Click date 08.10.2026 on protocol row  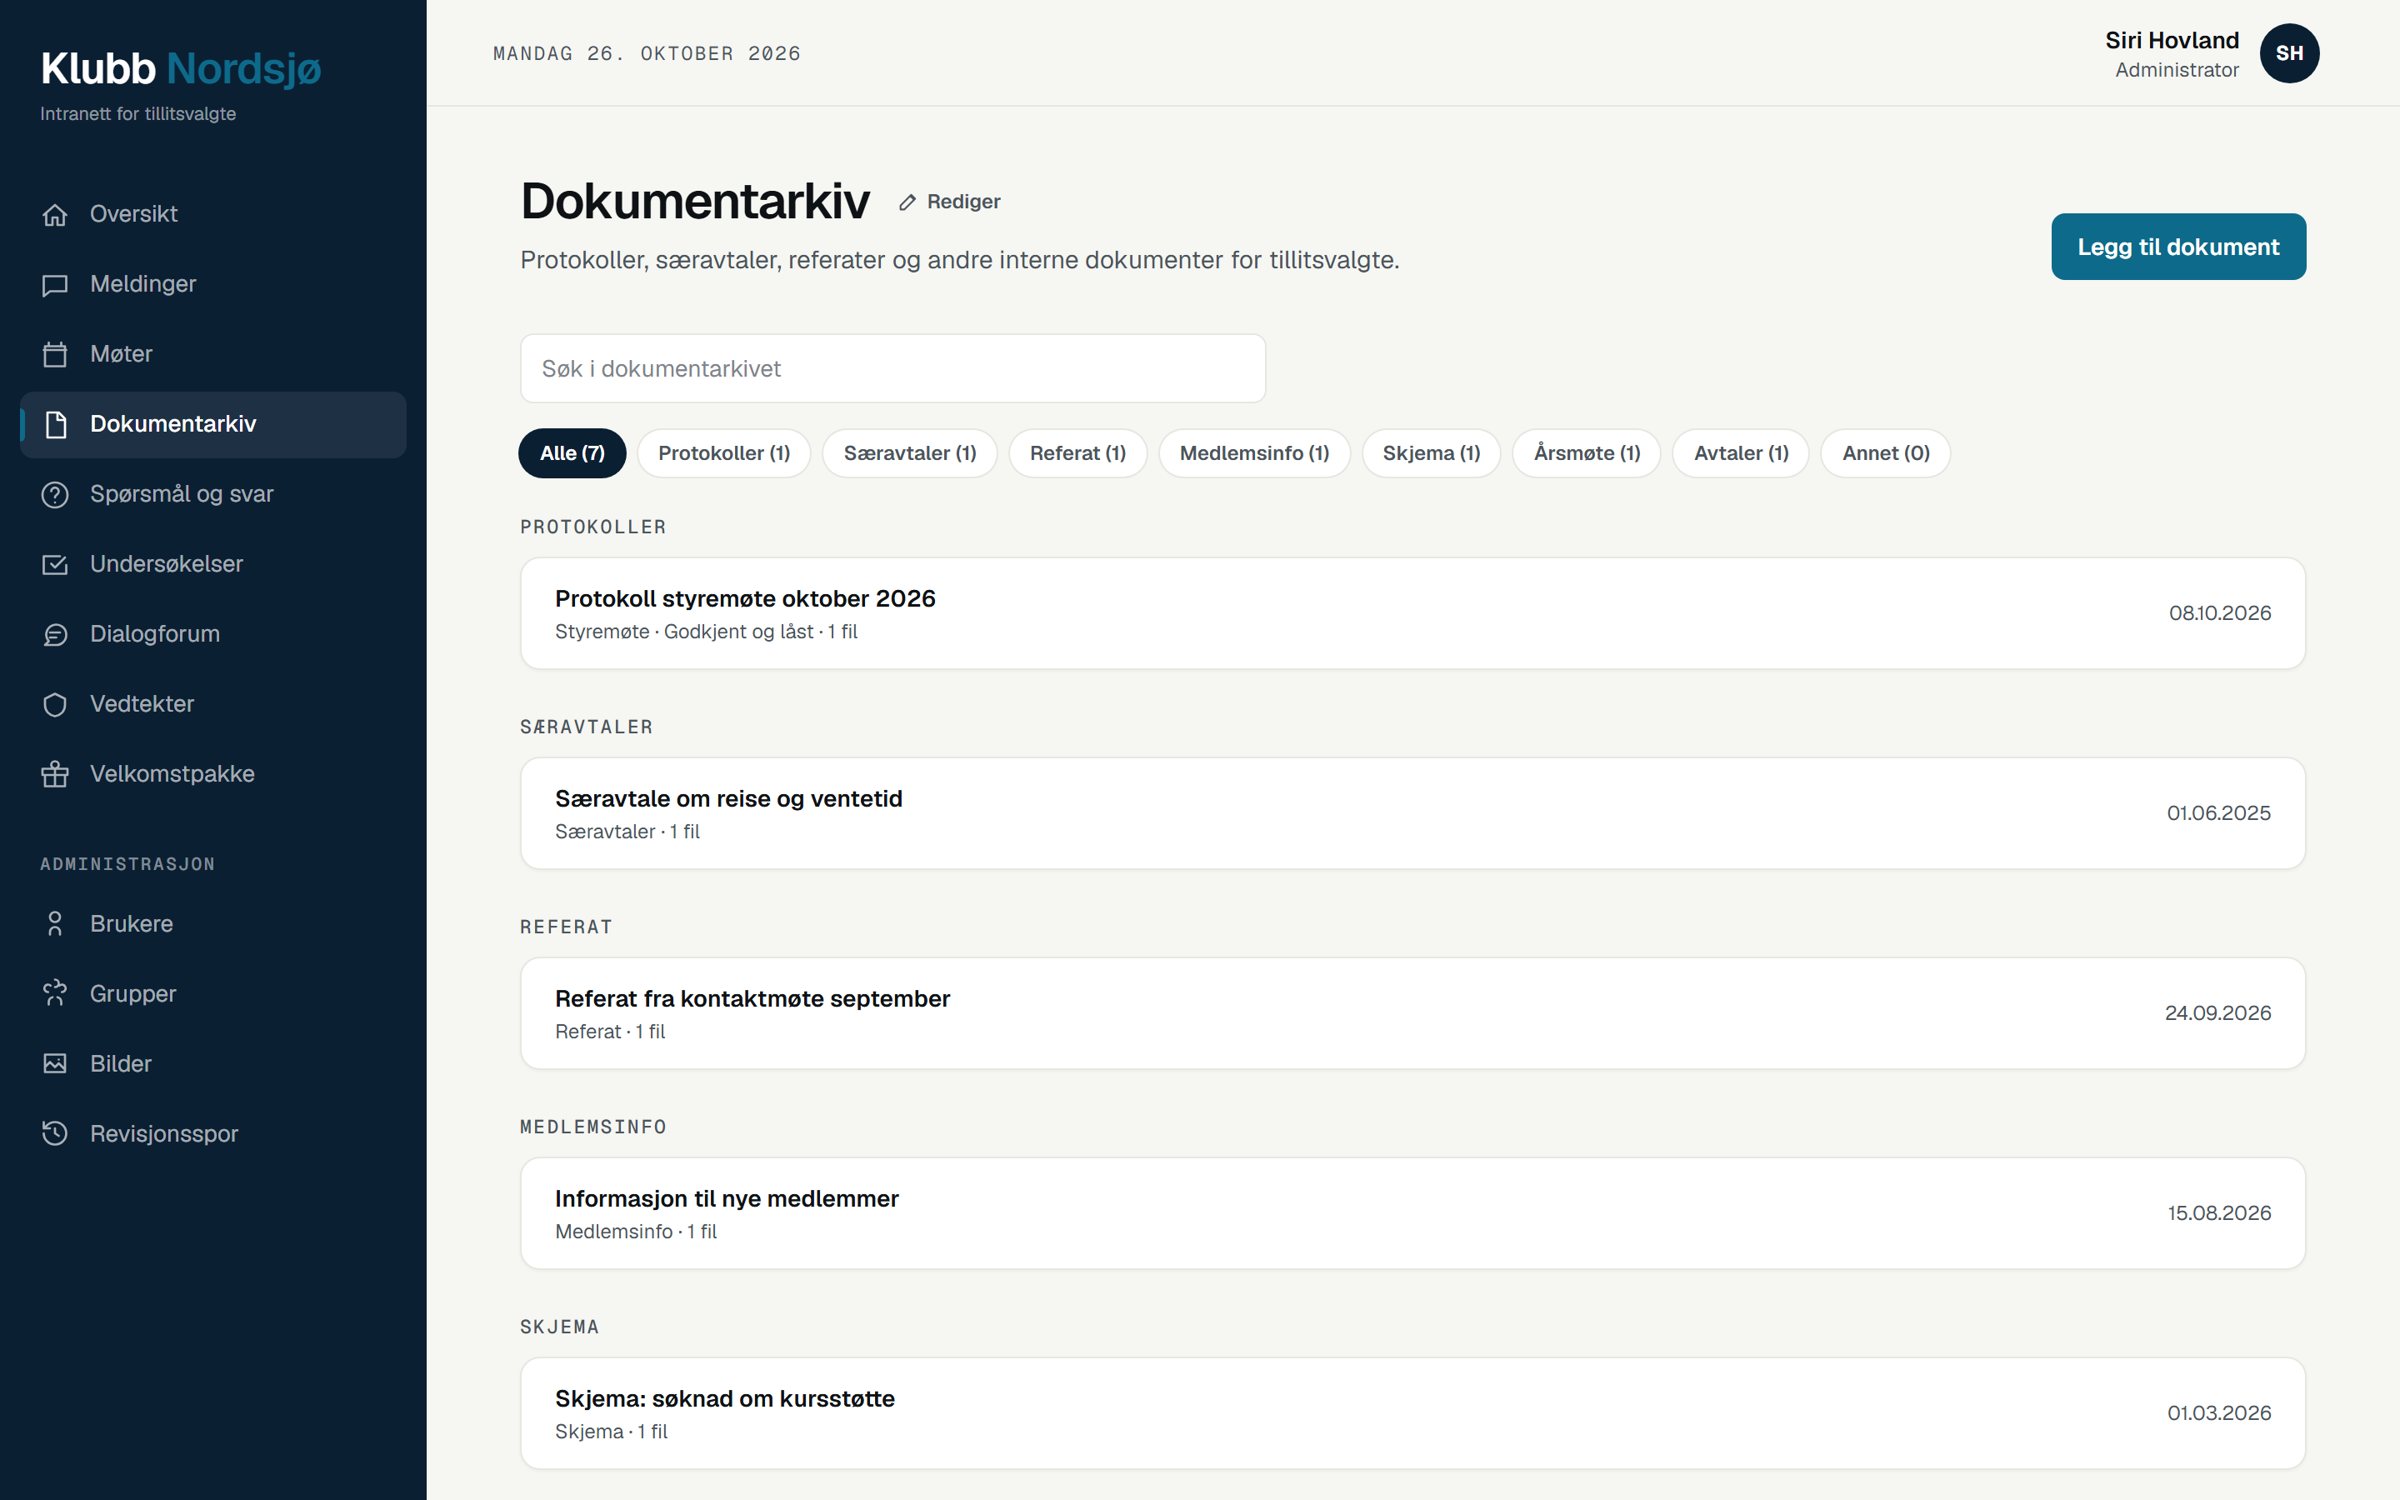pyautogui.click(x=2219, y=613)
